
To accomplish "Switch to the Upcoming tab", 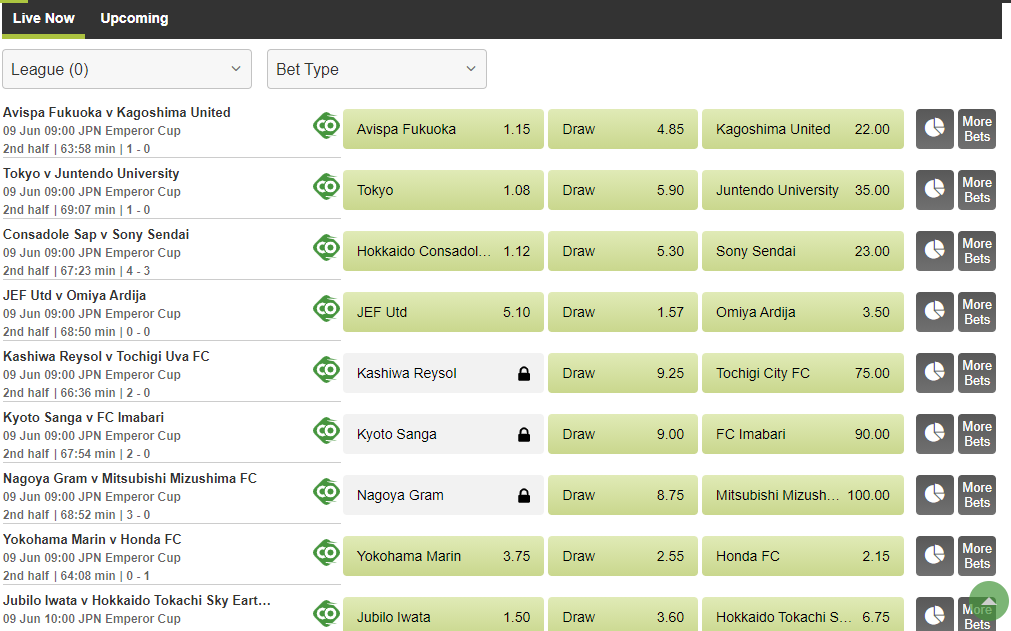I will (134, 19).
